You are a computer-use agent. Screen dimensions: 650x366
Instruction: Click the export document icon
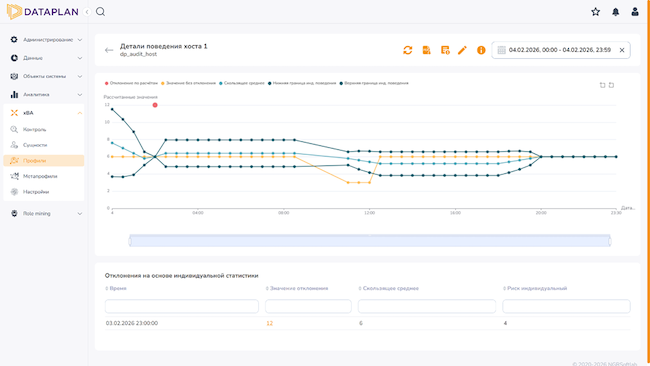click(x=426, y=50)
